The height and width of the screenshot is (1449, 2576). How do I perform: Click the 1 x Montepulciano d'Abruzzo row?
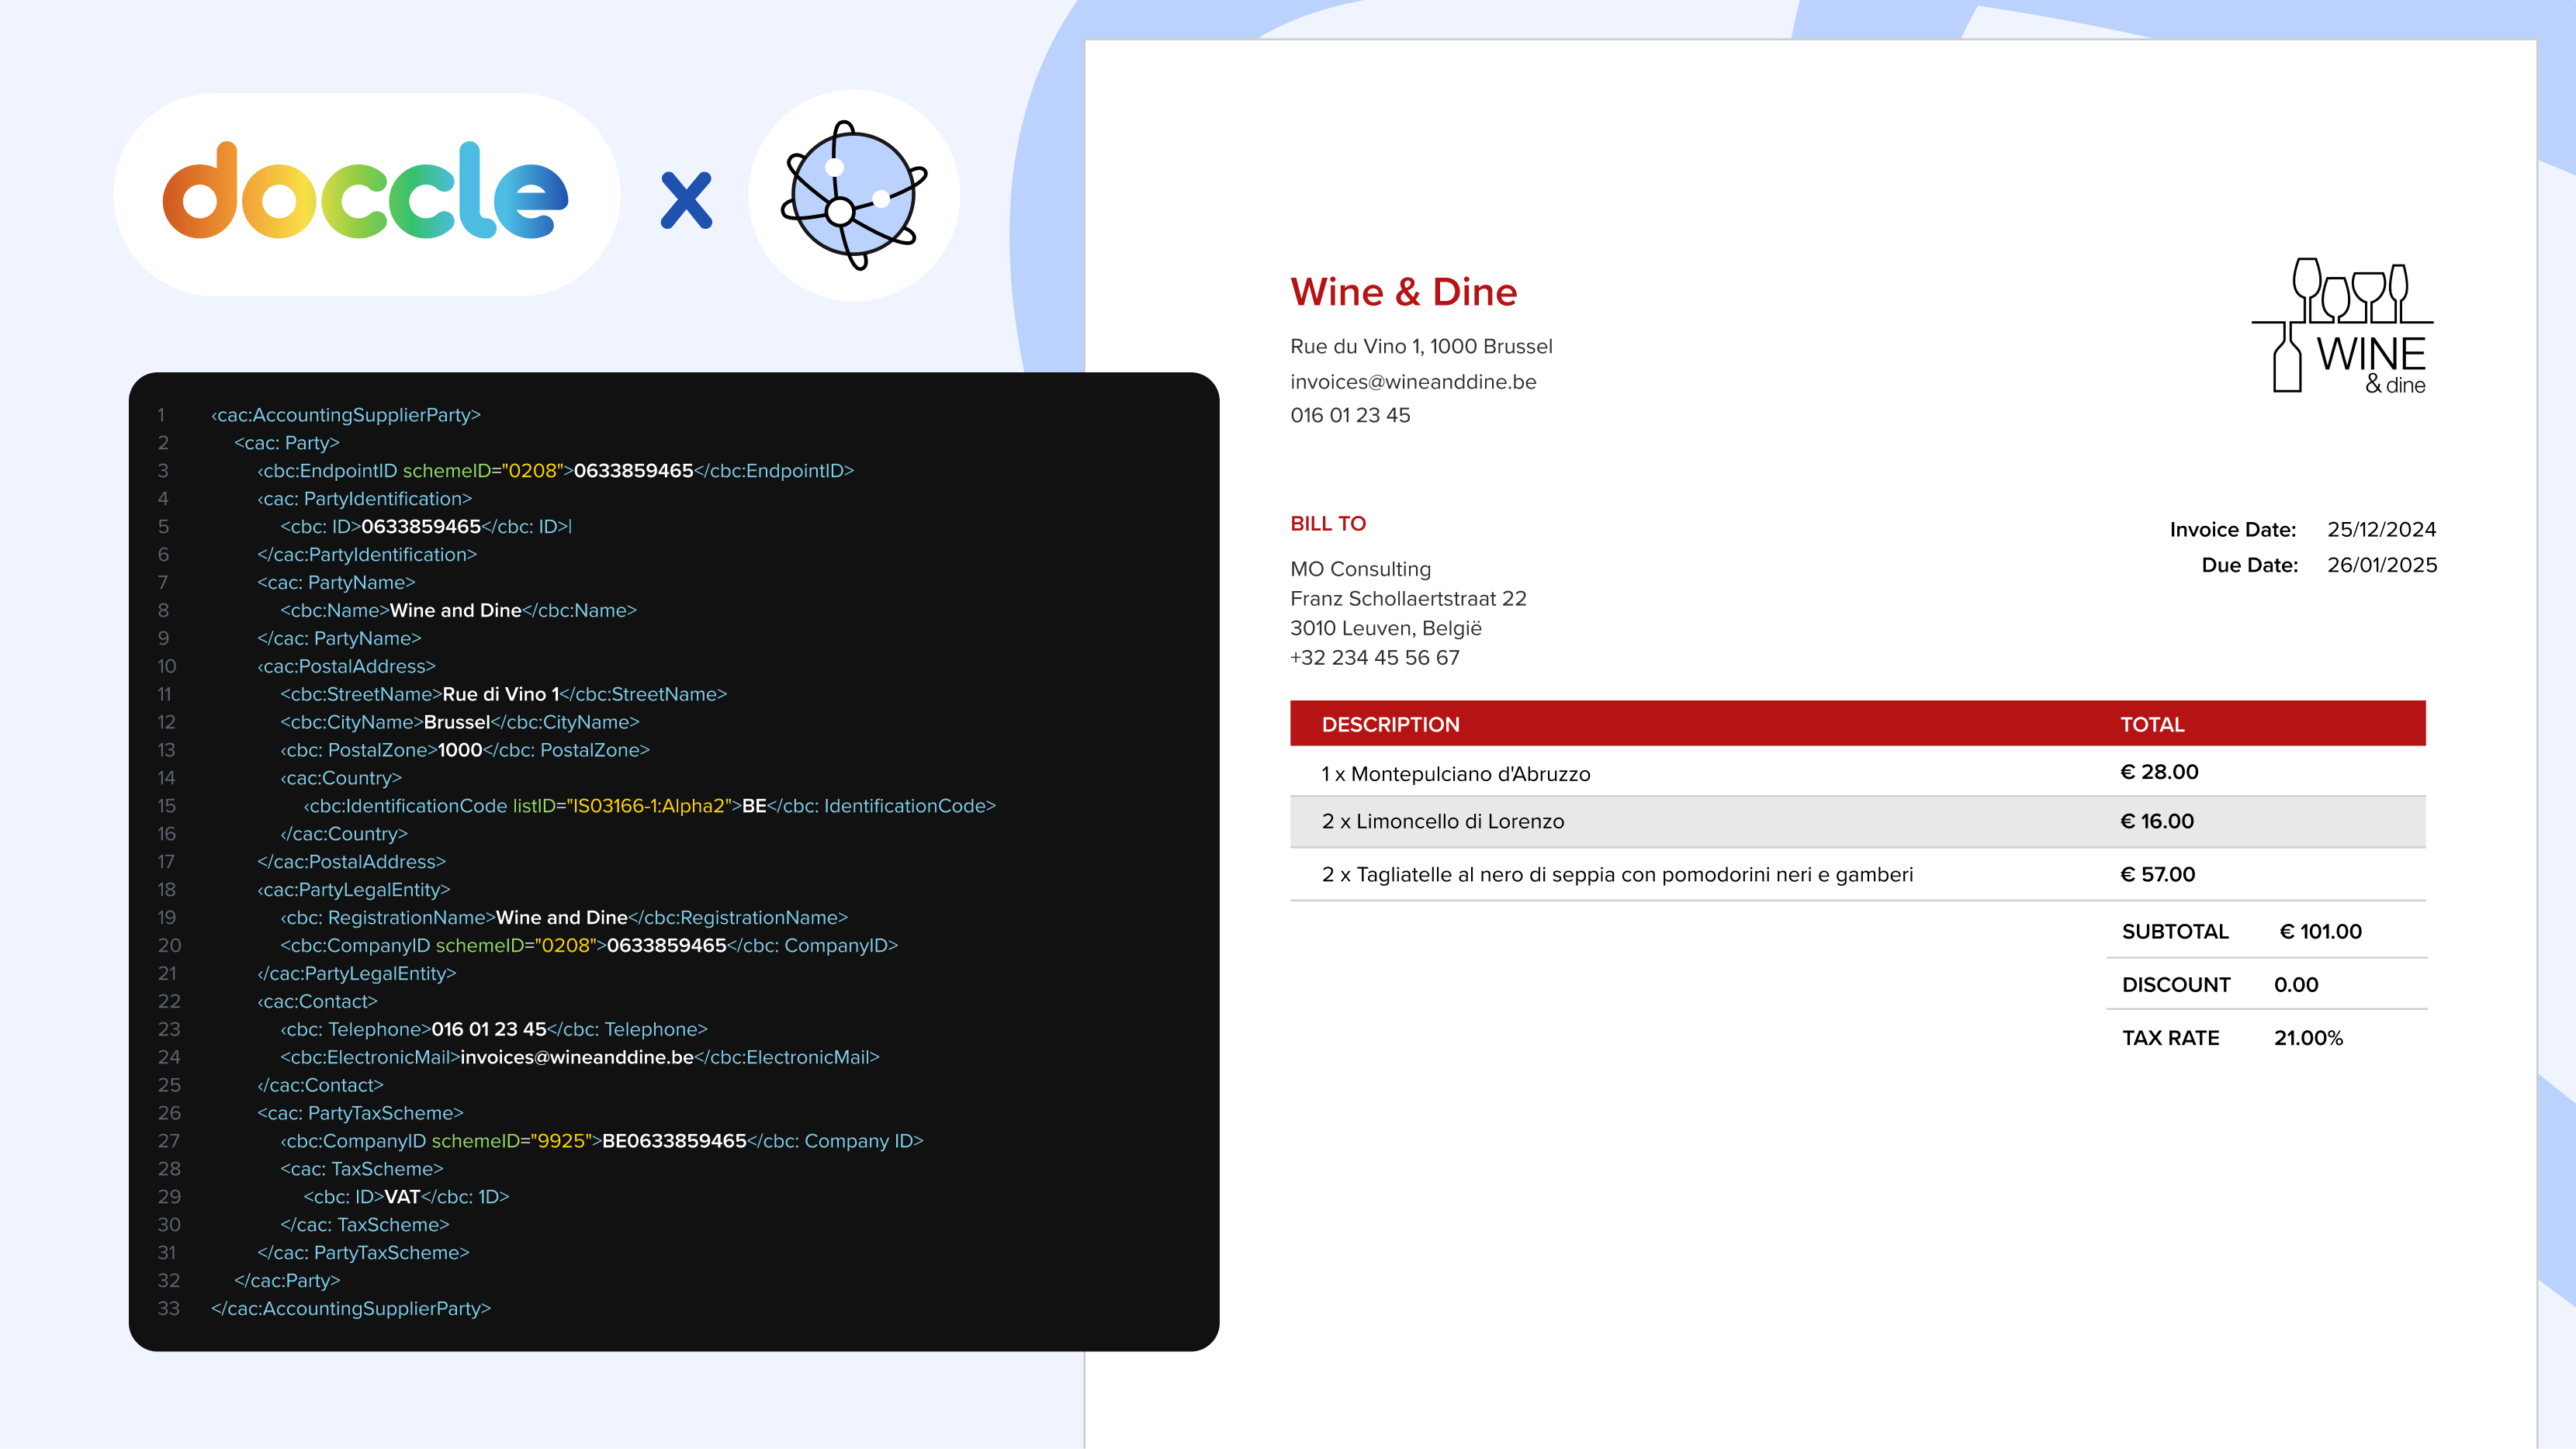tap(1857, 773)
